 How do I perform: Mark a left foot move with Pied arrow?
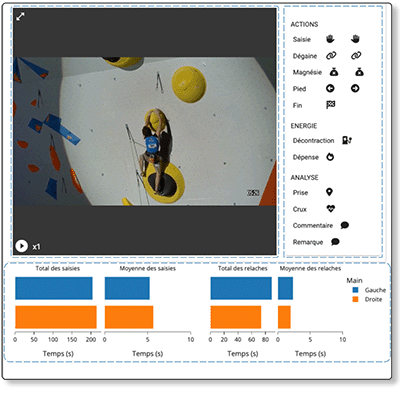[330, 88]
